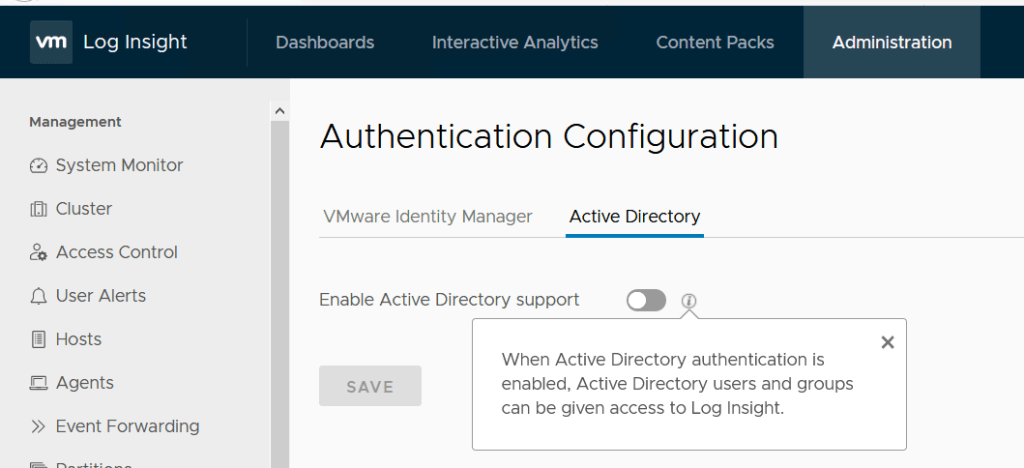Click the System Monitor gauge icon
The image size is (1024, 468).
39,166
